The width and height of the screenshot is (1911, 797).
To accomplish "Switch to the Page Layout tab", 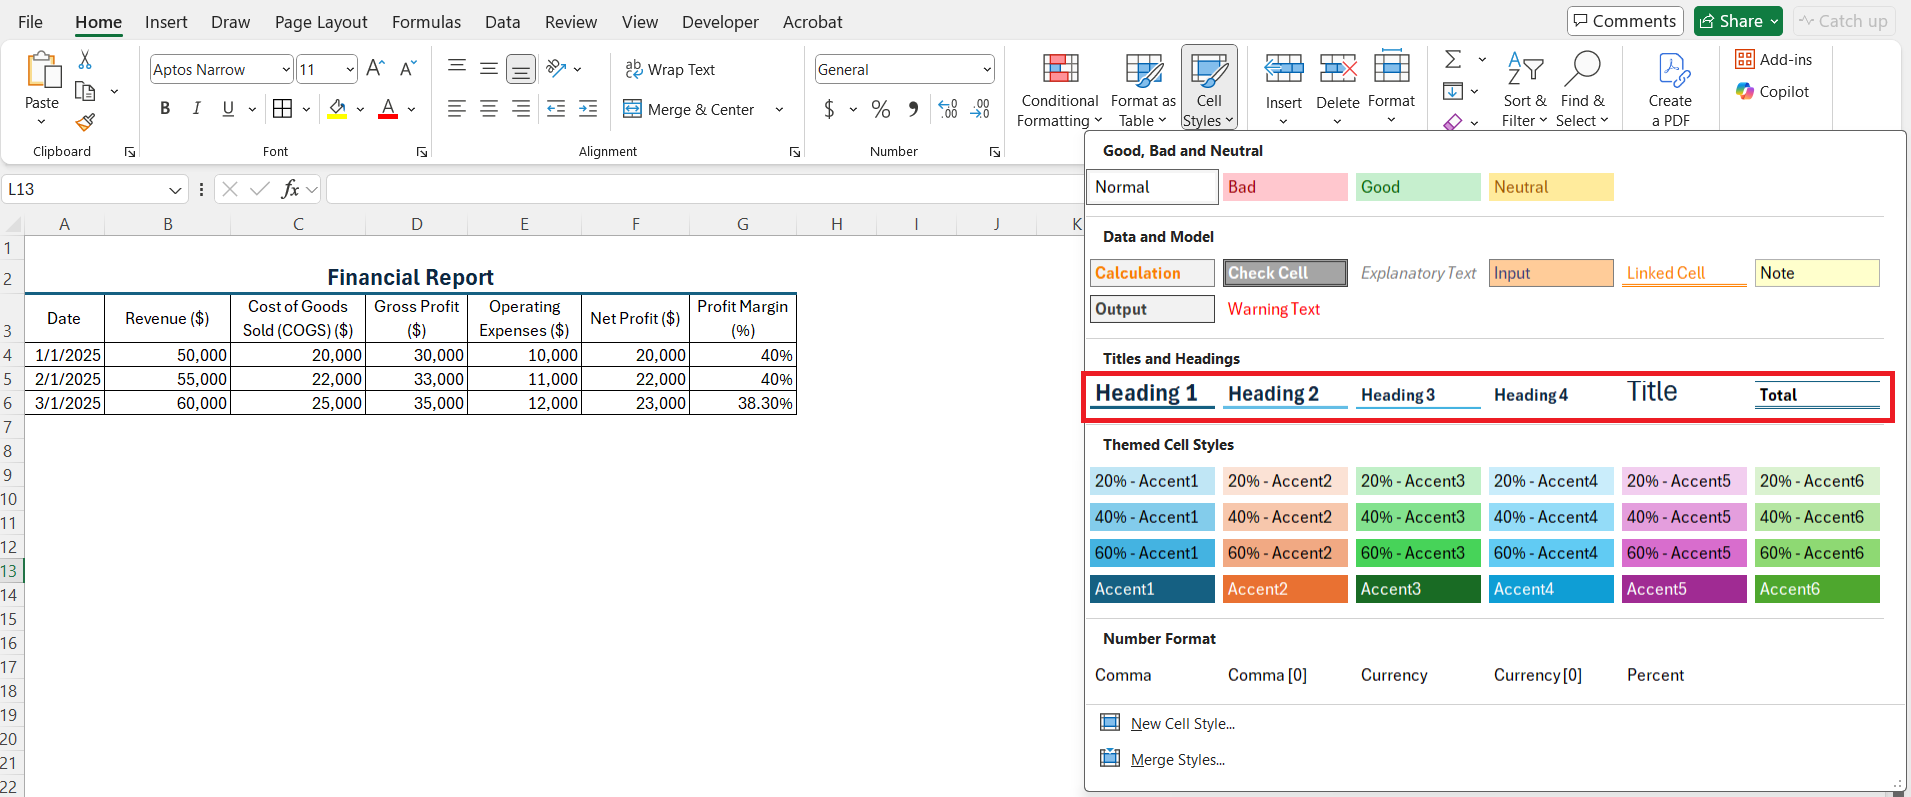I will coord(321,21).
